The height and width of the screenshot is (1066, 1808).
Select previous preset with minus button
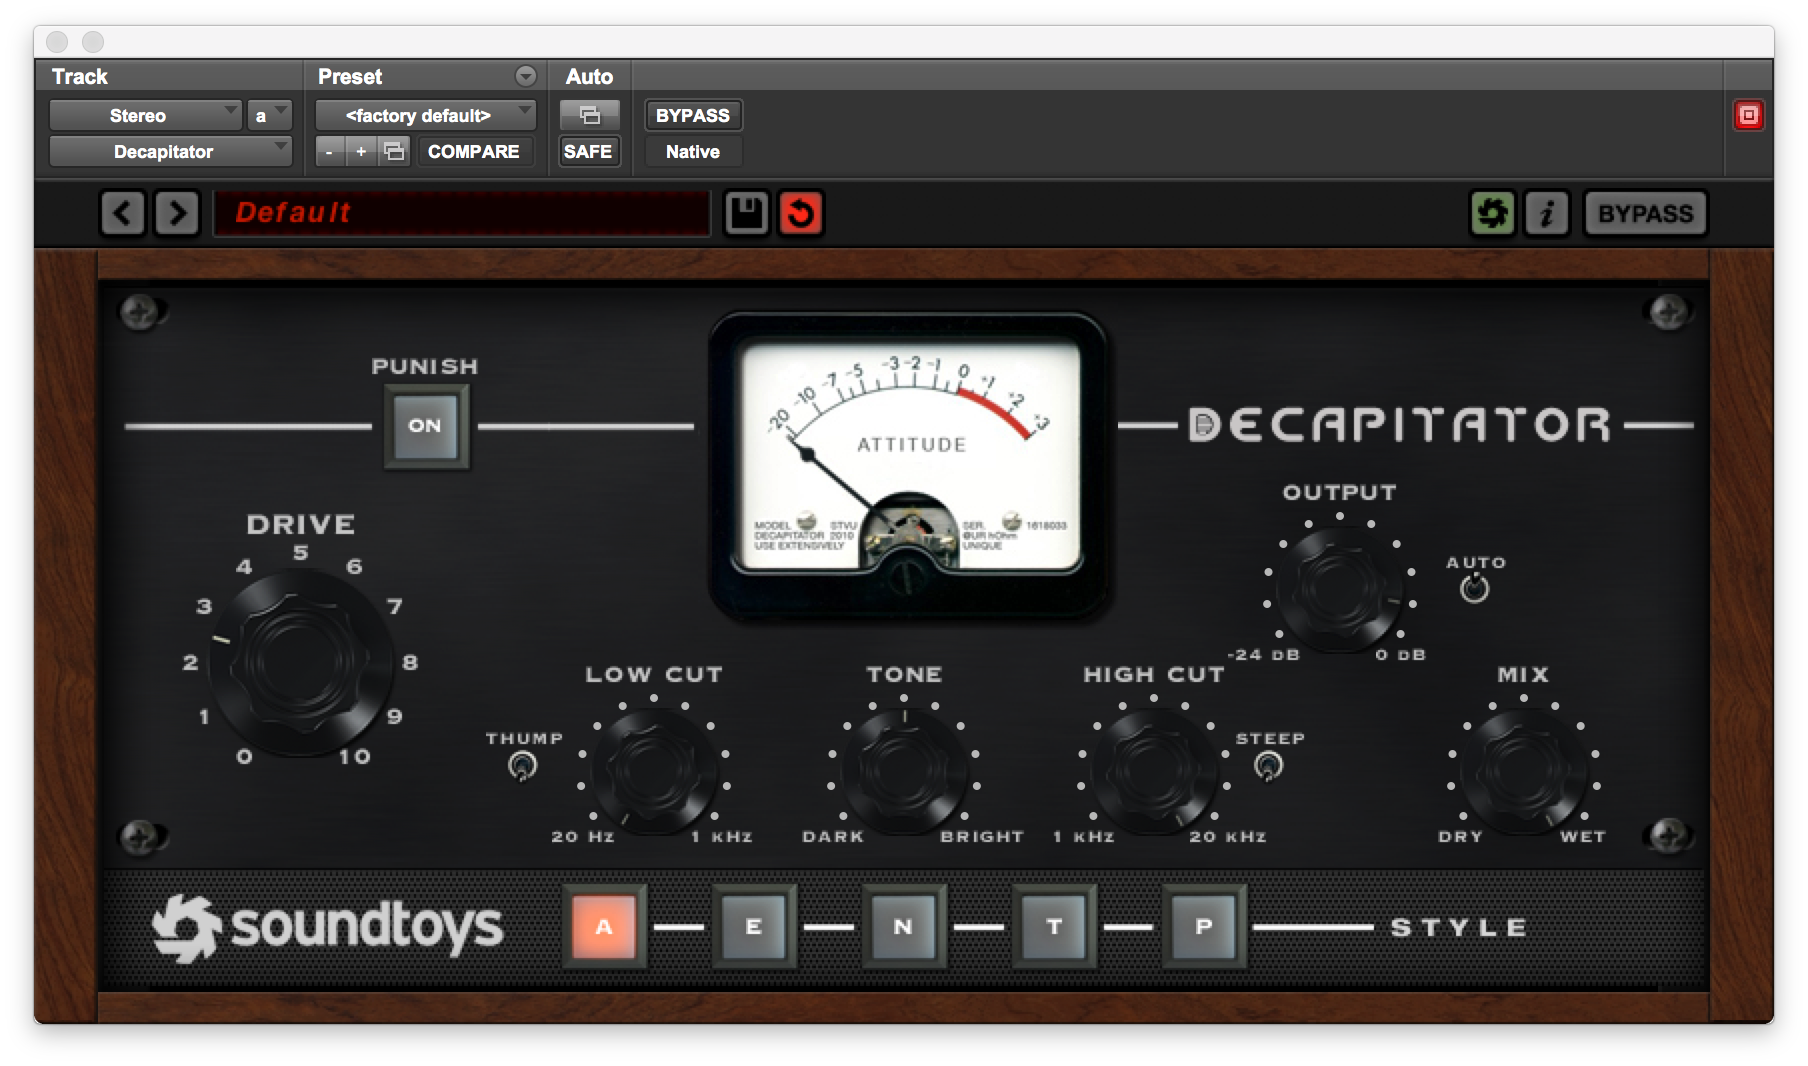(x=329, y=152)
